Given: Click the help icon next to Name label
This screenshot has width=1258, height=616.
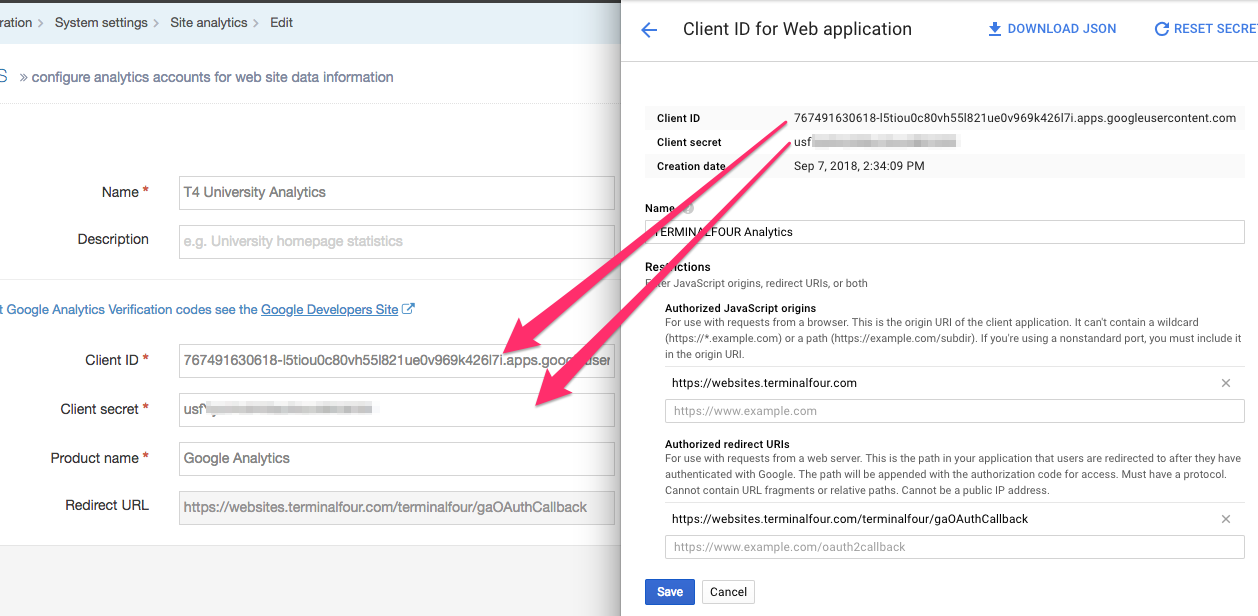Looking at the screenshot, I should pos(687,208).
